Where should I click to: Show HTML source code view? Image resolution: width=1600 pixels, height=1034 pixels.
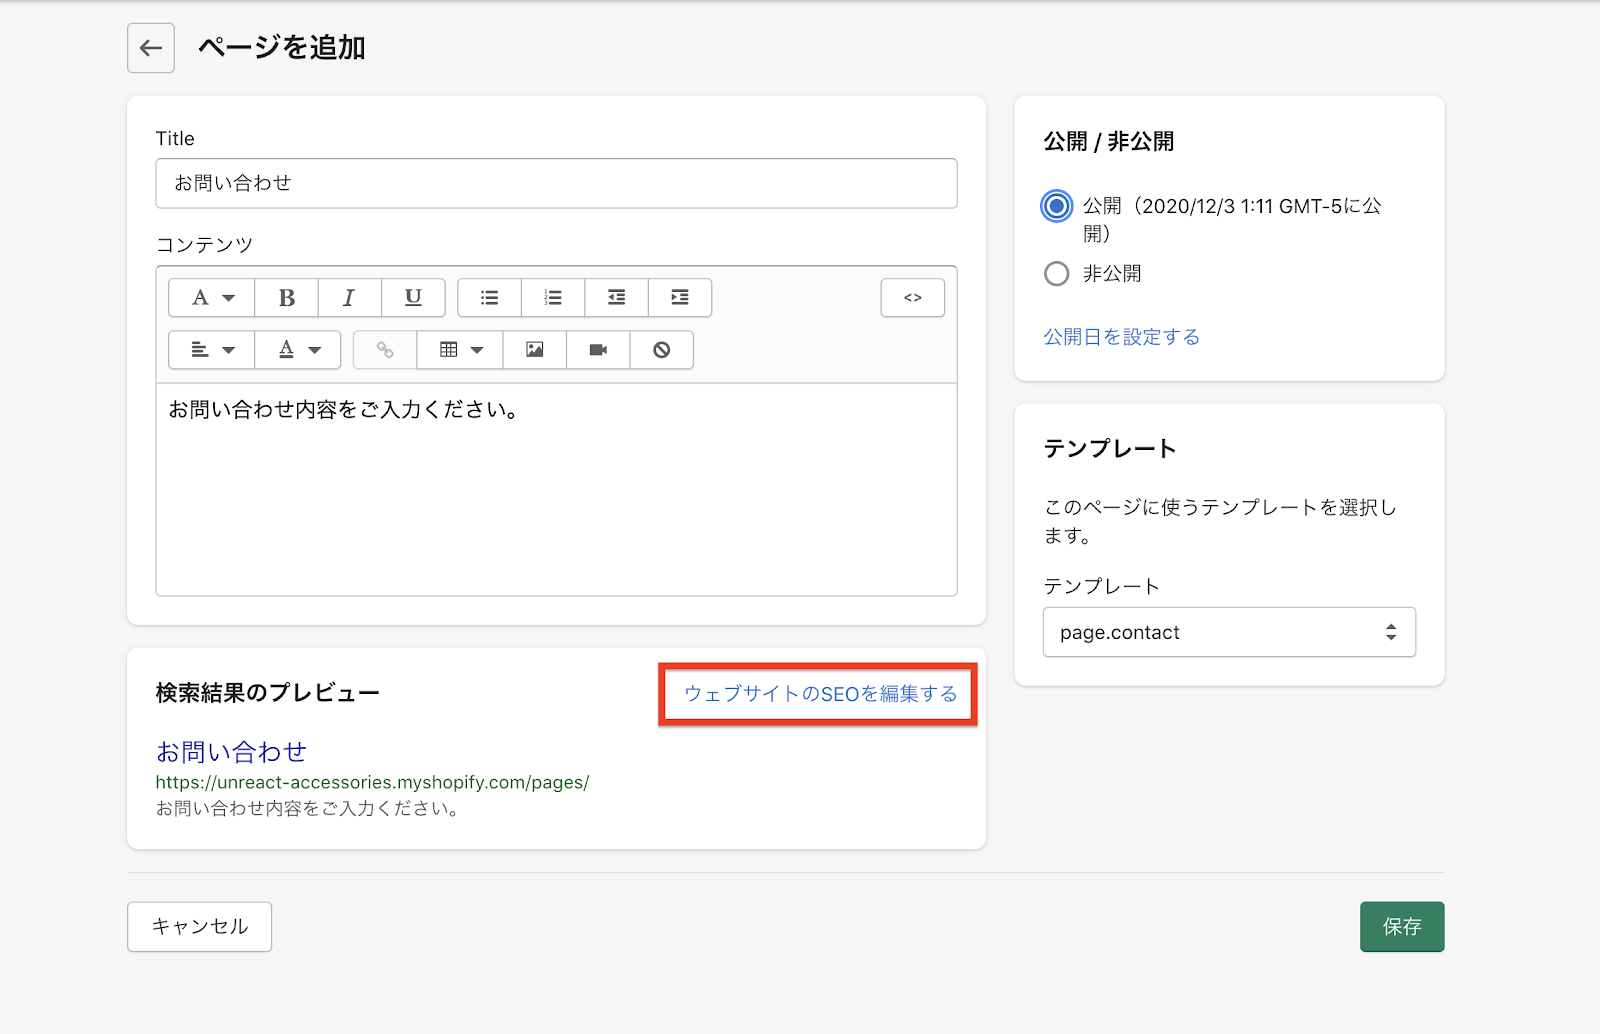912,298
